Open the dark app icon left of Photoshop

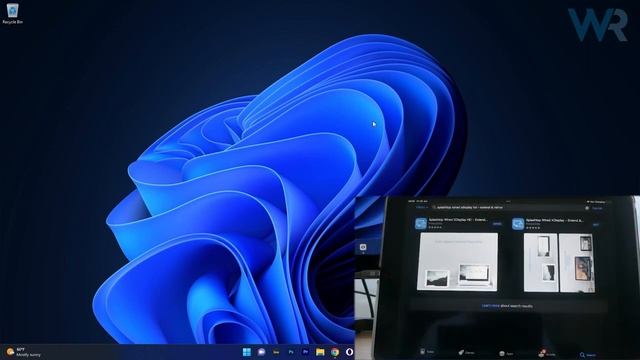coord(276,352)
